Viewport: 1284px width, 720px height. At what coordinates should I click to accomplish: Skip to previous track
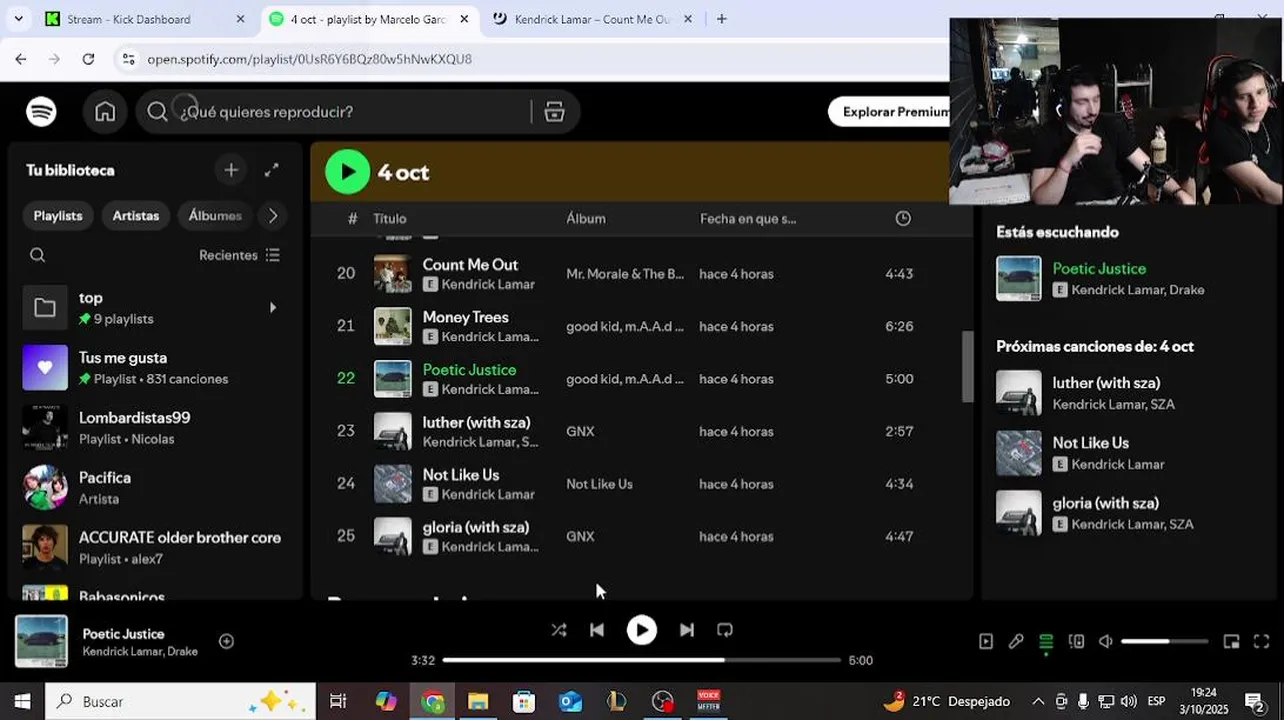point(597,630)
